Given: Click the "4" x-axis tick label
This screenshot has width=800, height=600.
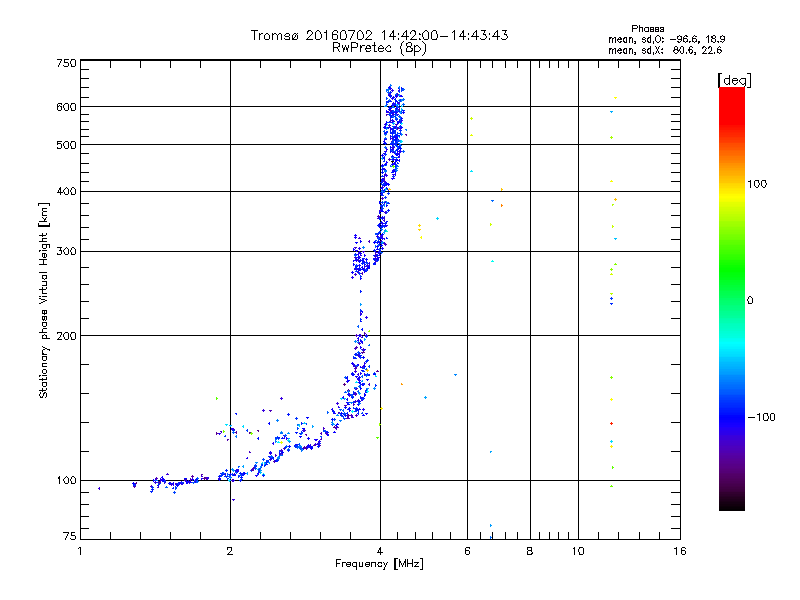Looking at the screenshot, I should tap(380, 551).
